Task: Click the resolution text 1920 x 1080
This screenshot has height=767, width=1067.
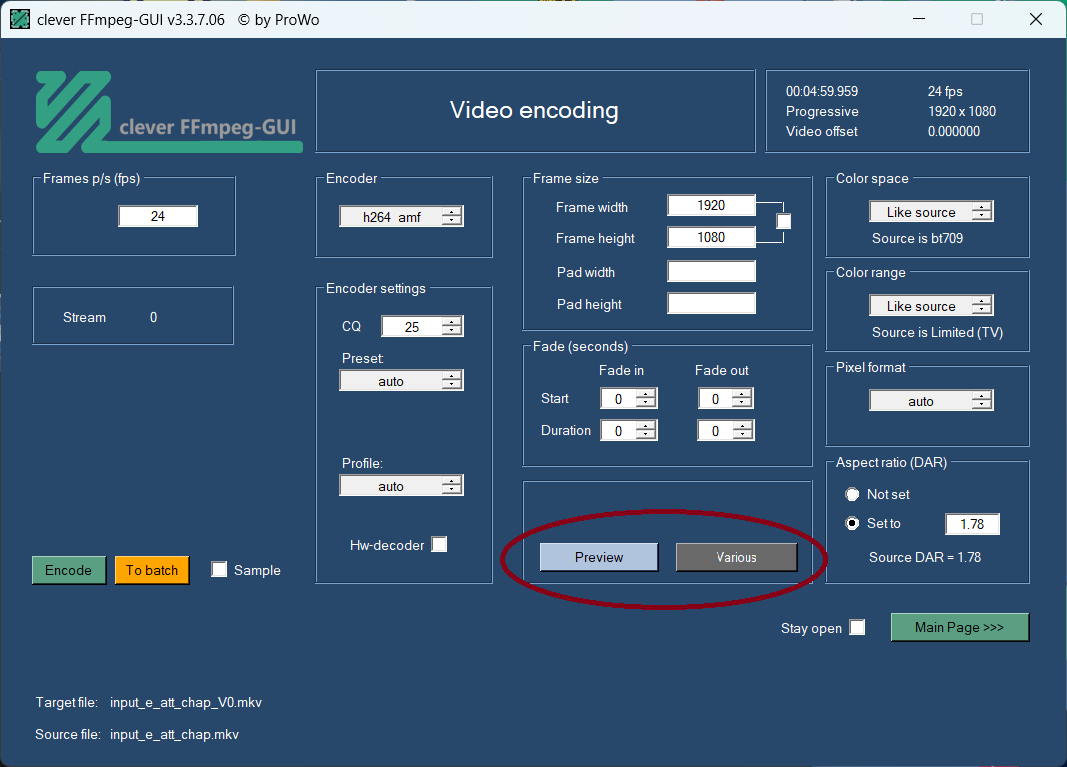Action: tap(962, 111)
